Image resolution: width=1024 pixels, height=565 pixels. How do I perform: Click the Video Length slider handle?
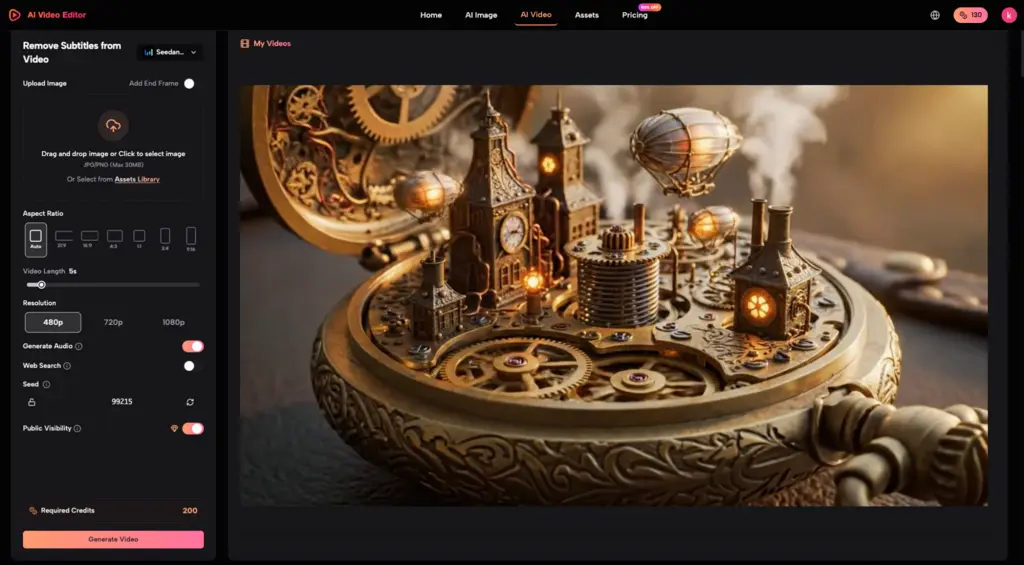(41, 285)
